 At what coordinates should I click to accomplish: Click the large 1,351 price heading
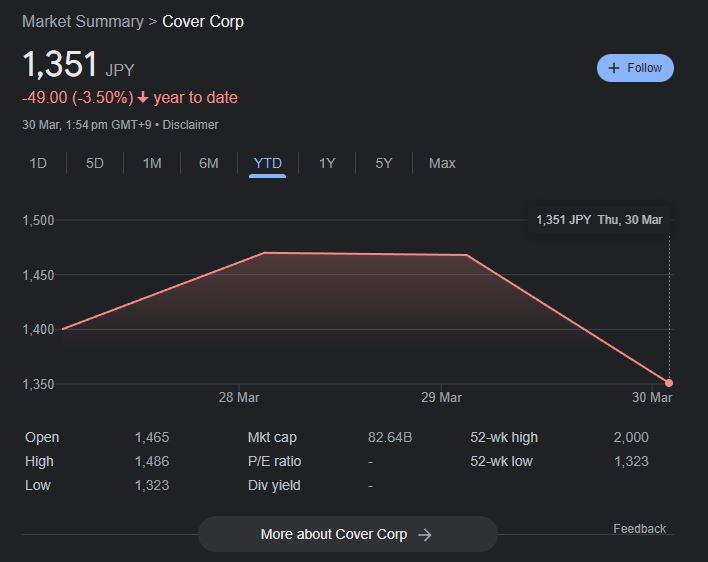point(60,64)
